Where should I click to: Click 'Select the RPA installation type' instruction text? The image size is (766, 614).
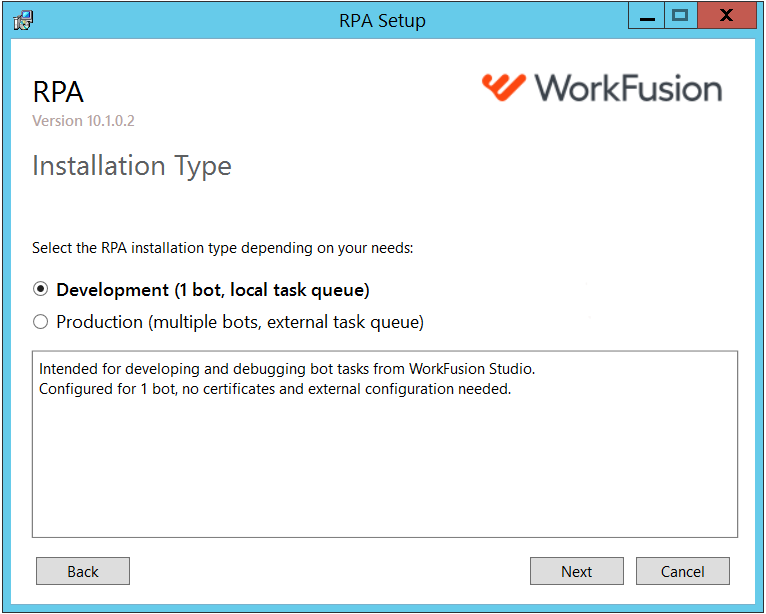[x=223, y=248]
